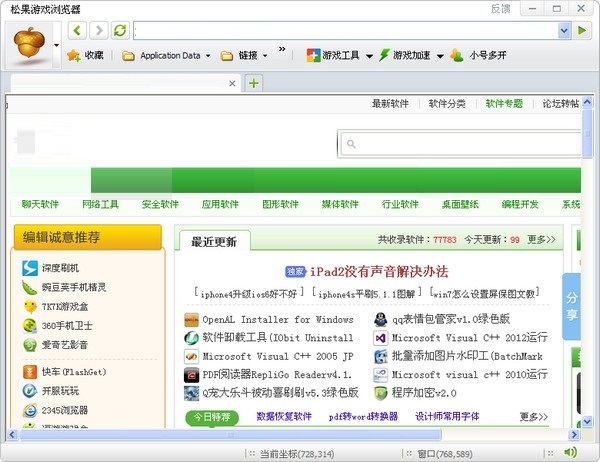The height and width of the screenshot is (462, 600).
Task: Open the 安全软件 category
Action: point(160,204)
